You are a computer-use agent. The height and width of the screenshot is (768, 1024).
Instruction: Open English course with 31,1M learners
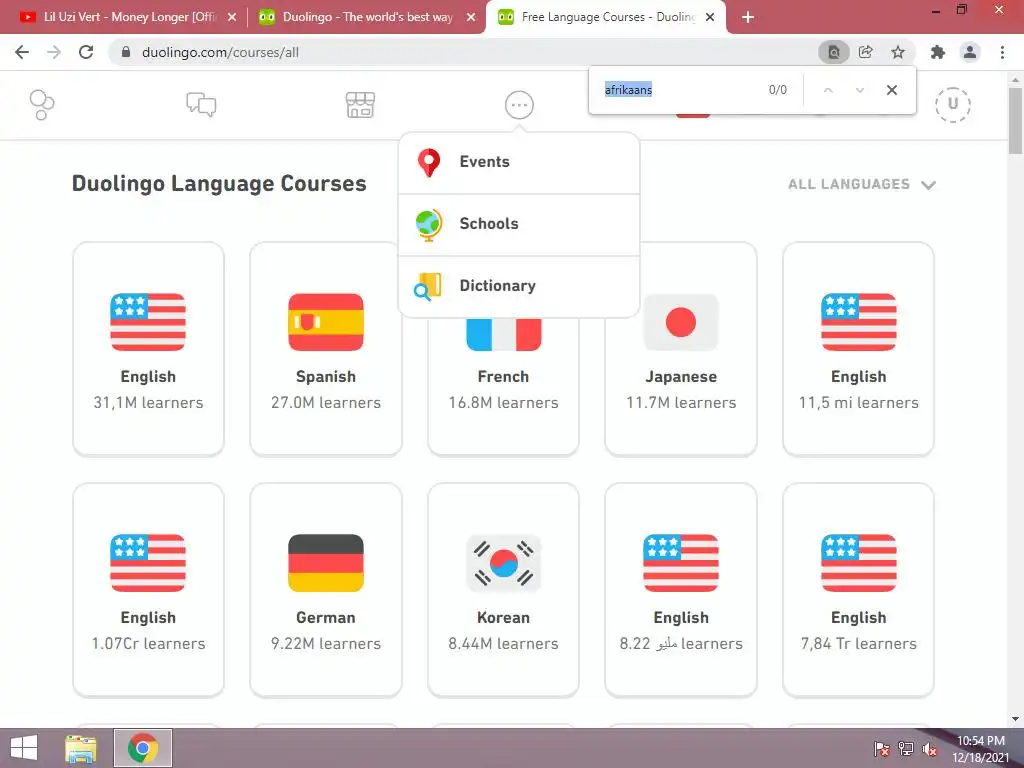[148, 349]
